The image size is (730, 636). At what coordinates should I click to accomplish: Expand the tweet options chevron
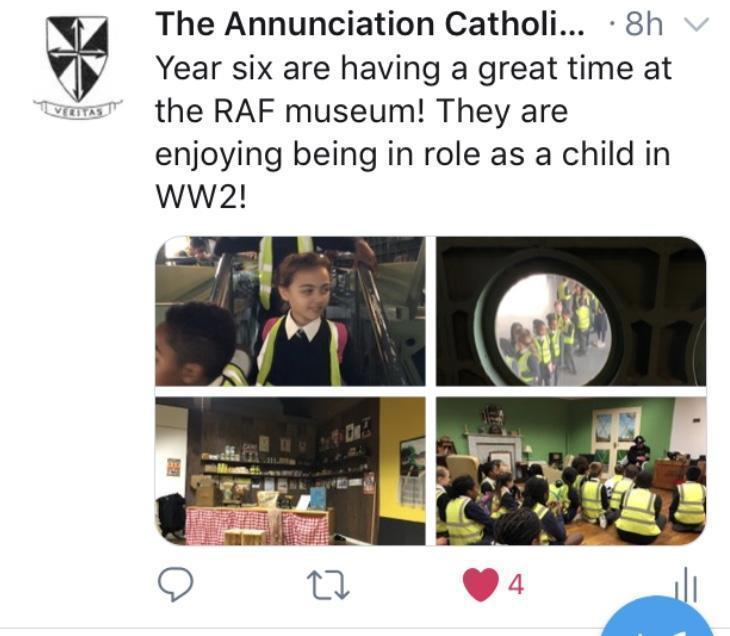696,24
